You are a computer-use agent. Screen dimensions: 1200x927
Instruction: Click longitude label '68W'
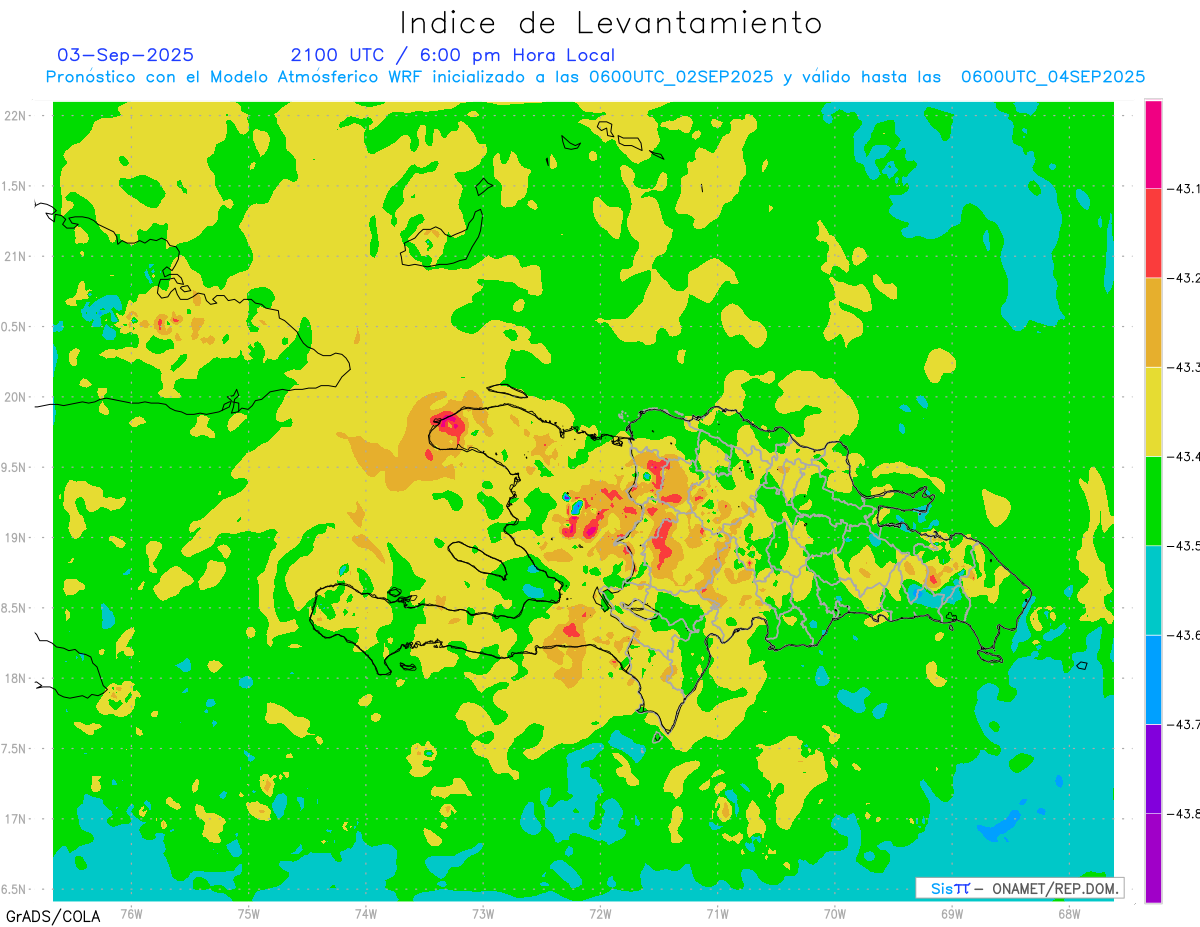(x=1069, y=914)
